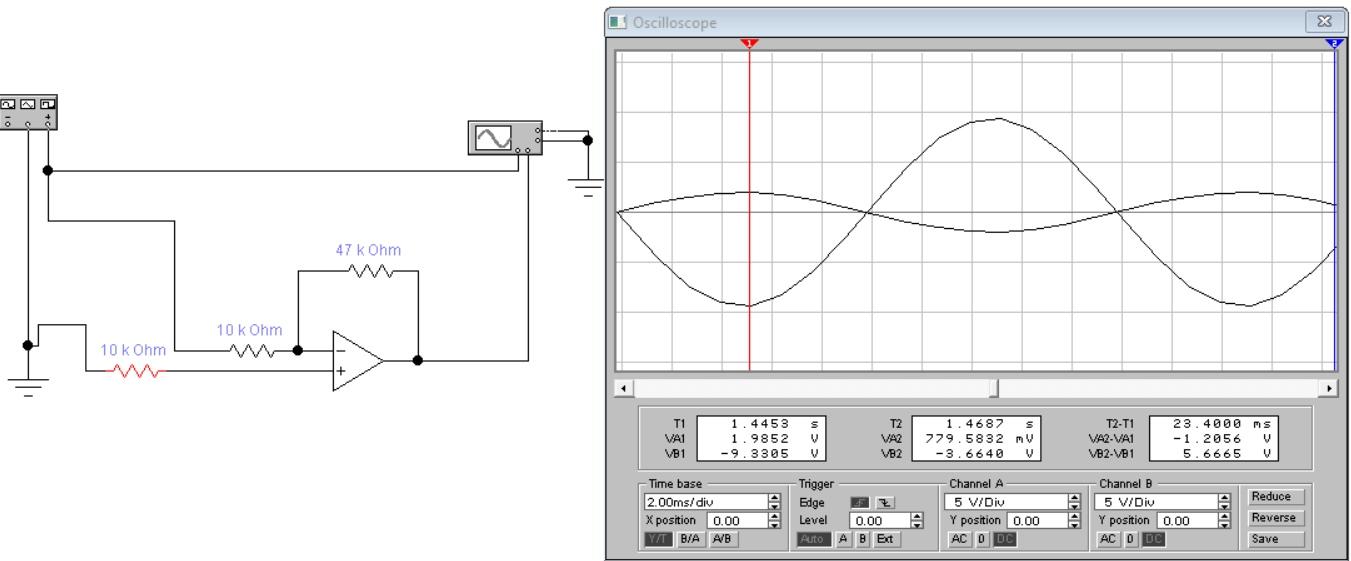Set Channel B coupling to DC
Image resolution: width=1351 pixels, height=561 pixels.
1154,539
